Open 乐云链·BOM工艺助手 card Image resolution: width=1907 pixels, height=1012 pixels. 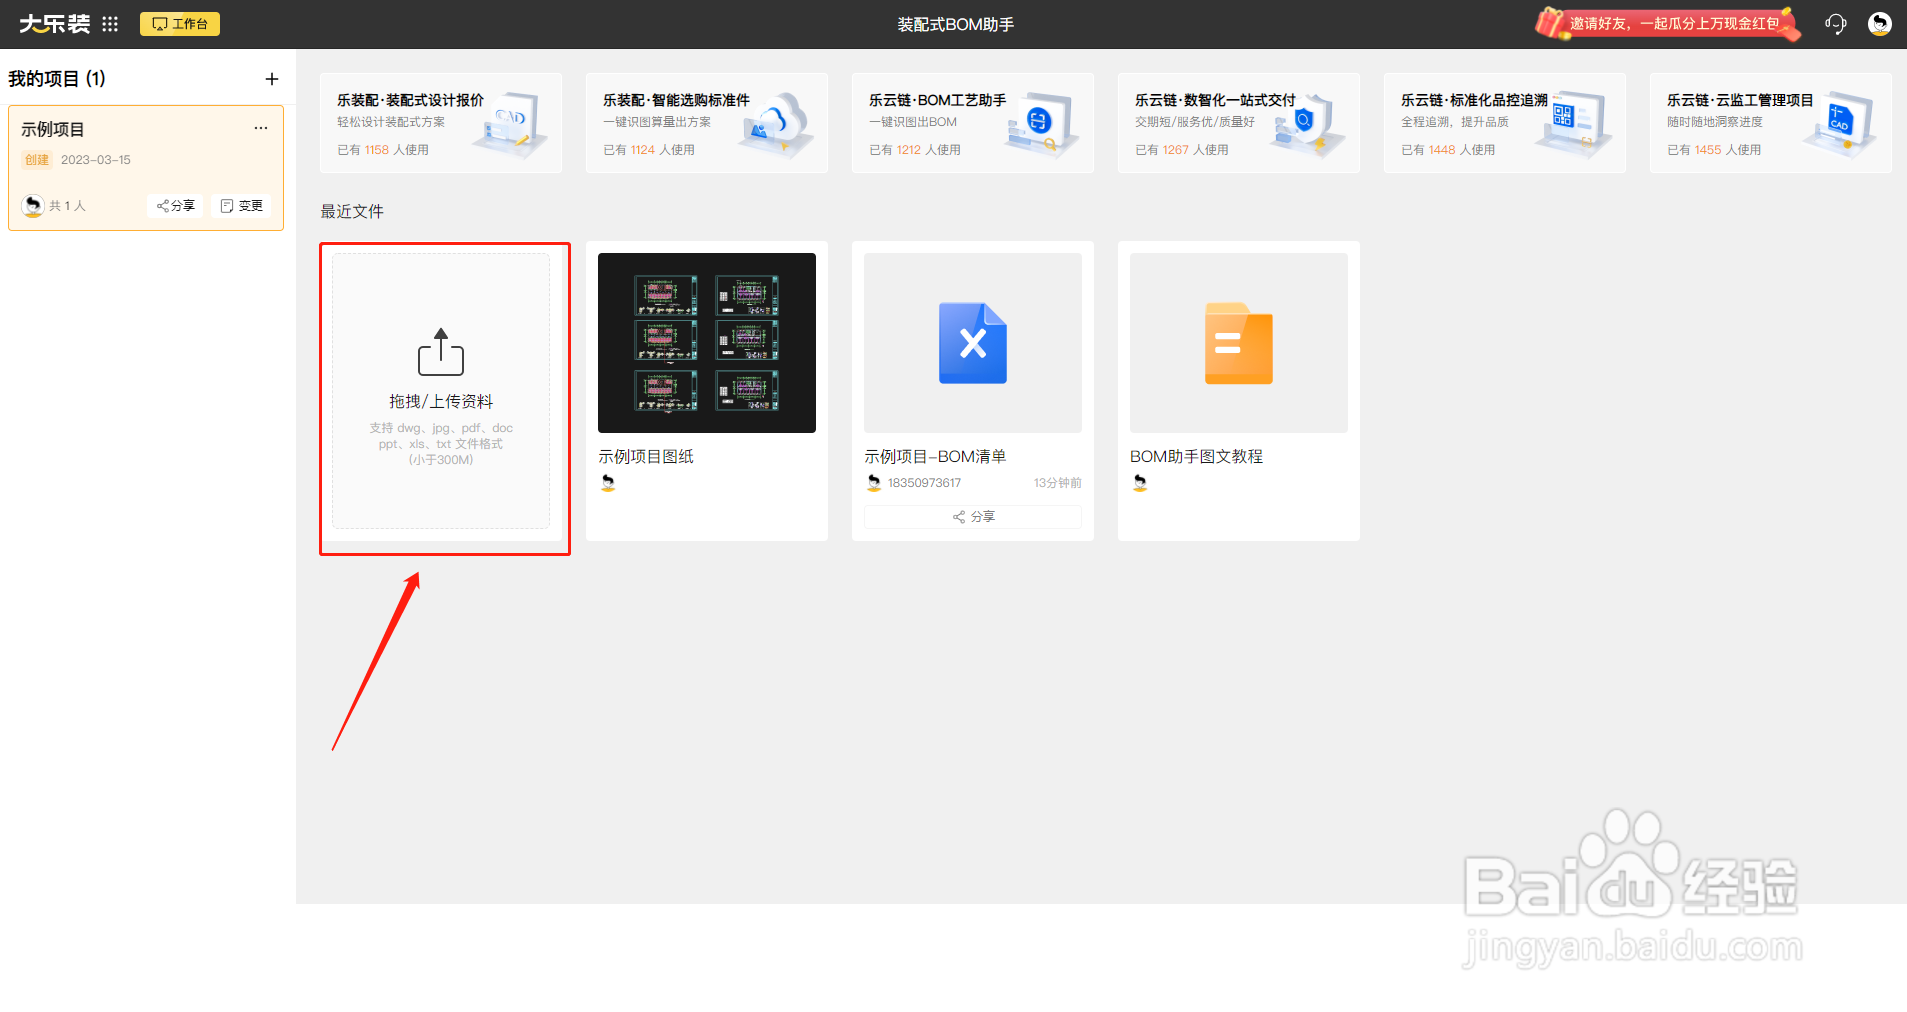pyautogui.click(x=973, y=123)
